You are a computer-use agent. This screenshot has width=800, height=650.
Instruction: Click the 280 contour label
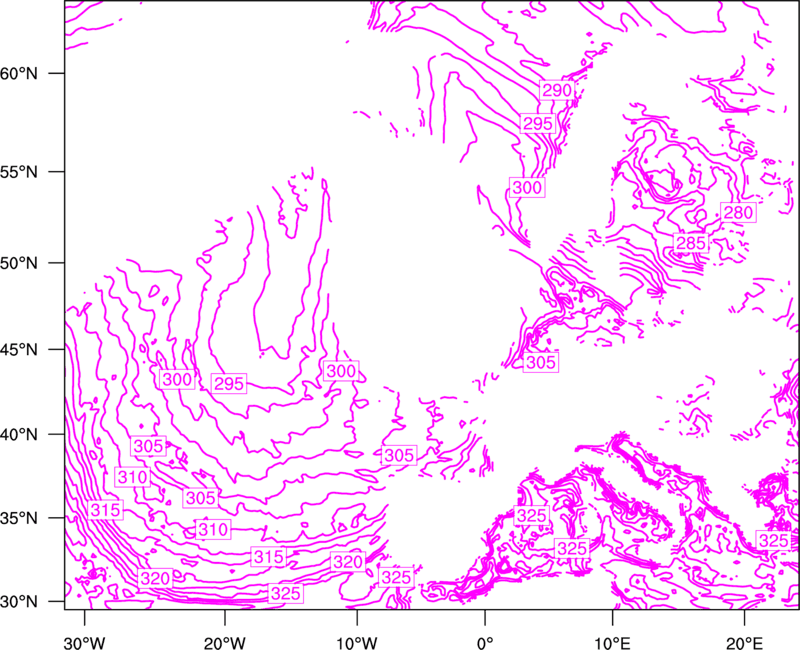coord(738,212)
